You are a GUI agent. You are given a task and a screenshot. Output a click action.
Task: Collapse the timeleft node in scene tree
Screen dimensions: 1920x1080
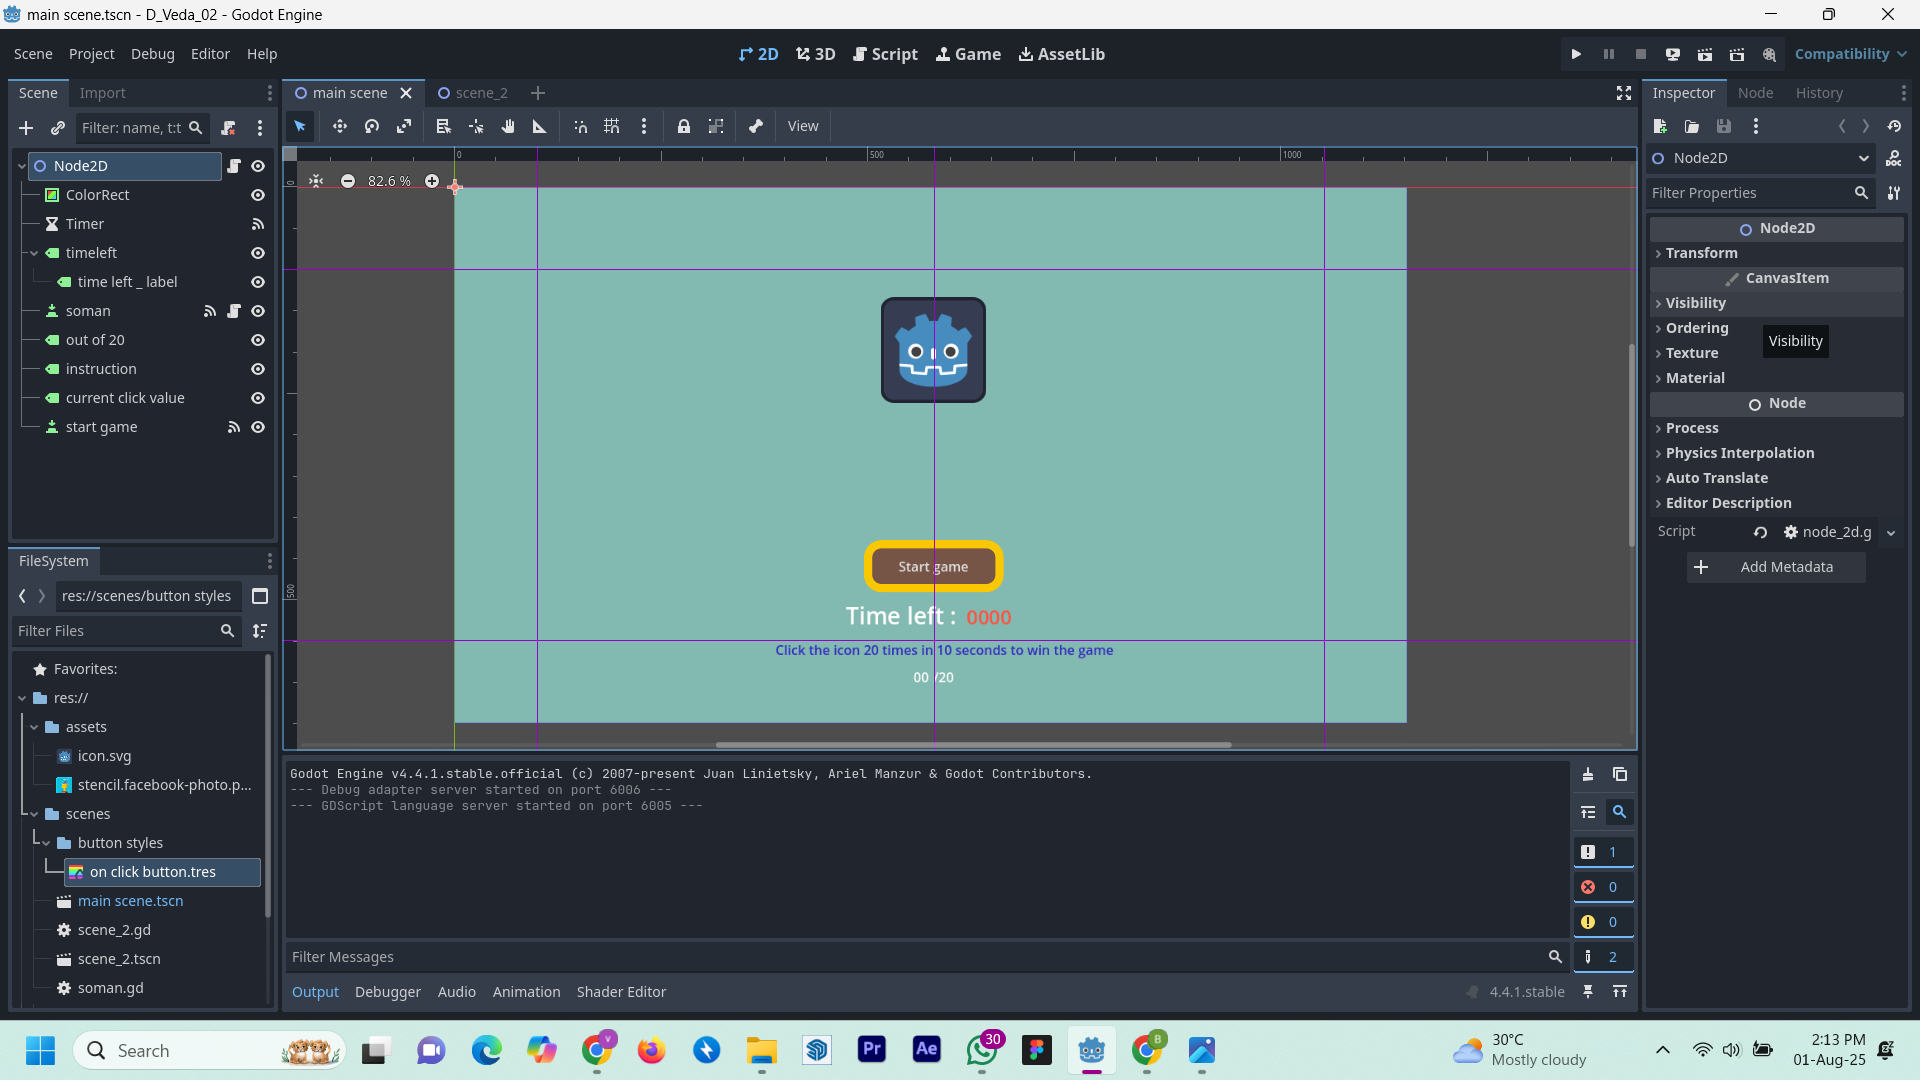tap(34, 253)
